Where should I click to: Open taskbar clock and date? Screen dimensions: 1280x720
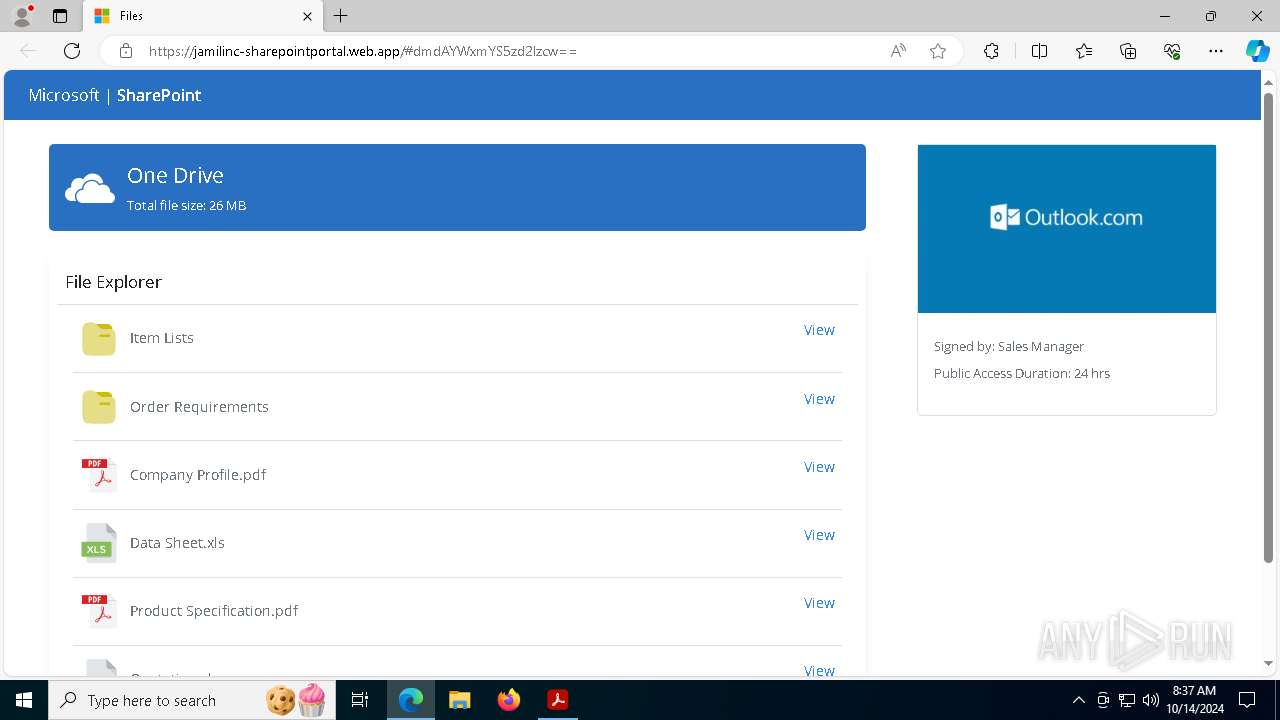point(1194,700)
